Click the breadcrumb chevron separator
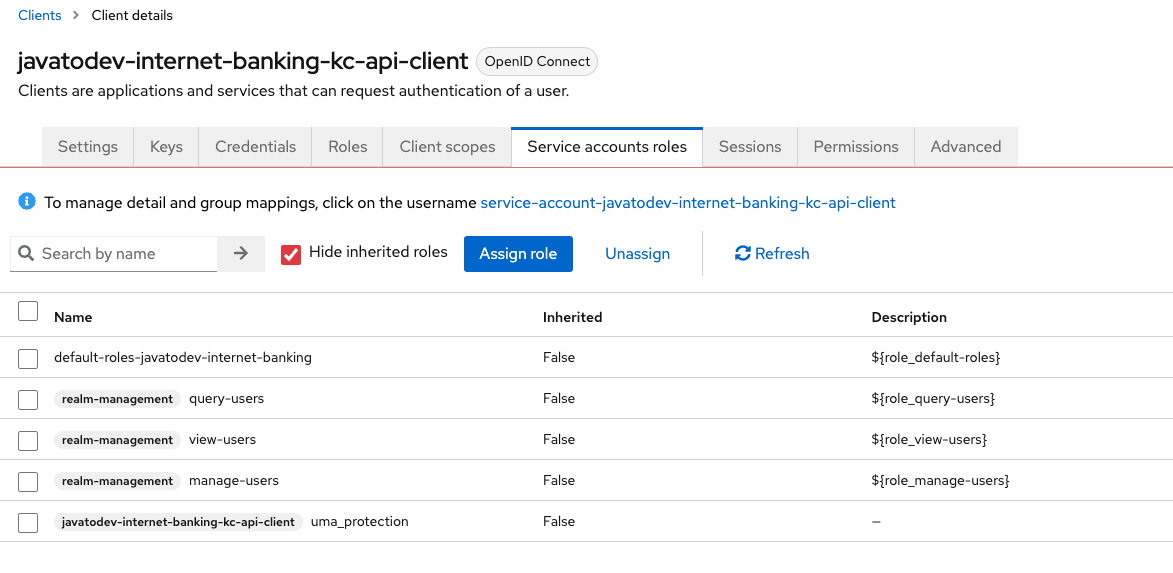1173x573 pixels. pos(76,15)
